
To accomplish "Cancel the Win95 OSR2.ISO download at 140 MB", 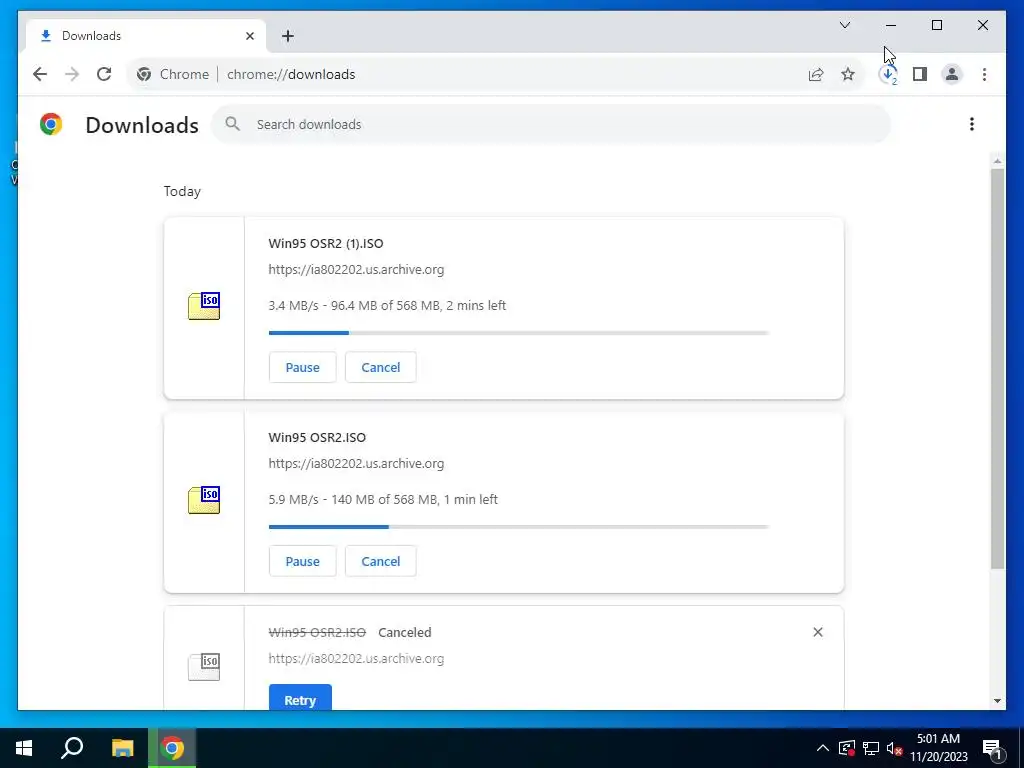I will [x=381, y=561].
